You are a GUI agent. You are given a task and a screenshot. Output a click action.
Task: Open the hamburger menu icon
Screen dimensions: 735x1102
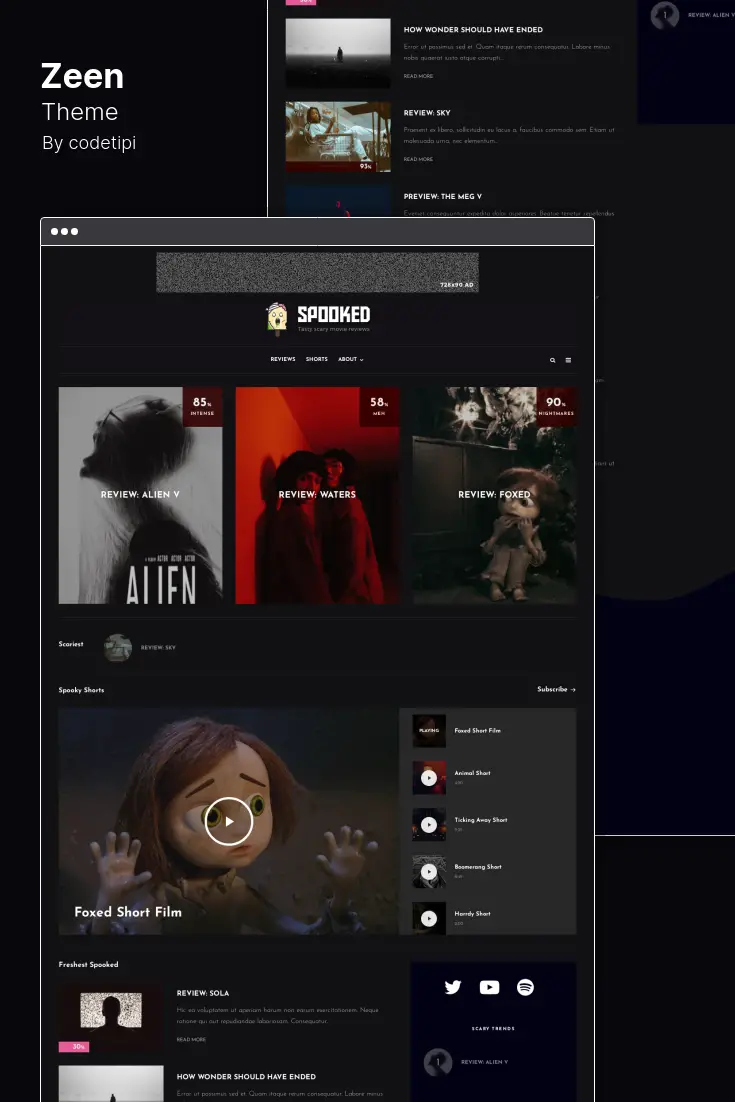[568, 360]
